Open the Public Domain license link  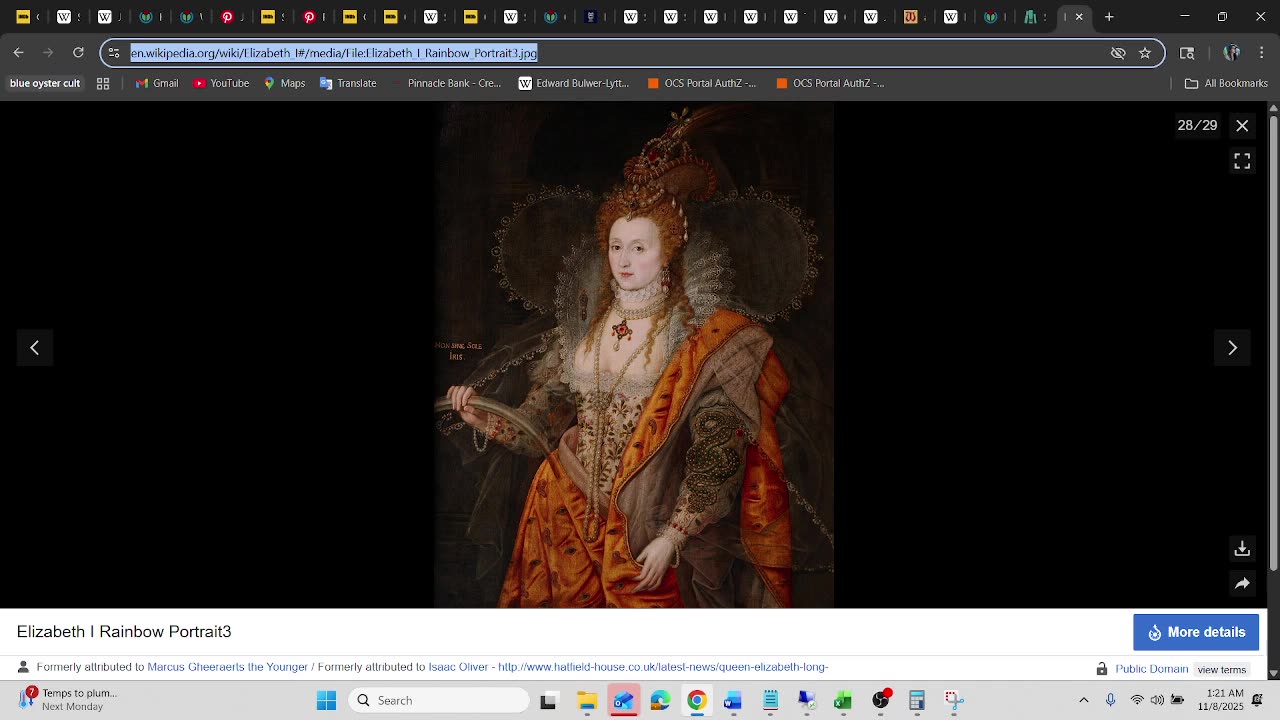(x=1152, y=669)
